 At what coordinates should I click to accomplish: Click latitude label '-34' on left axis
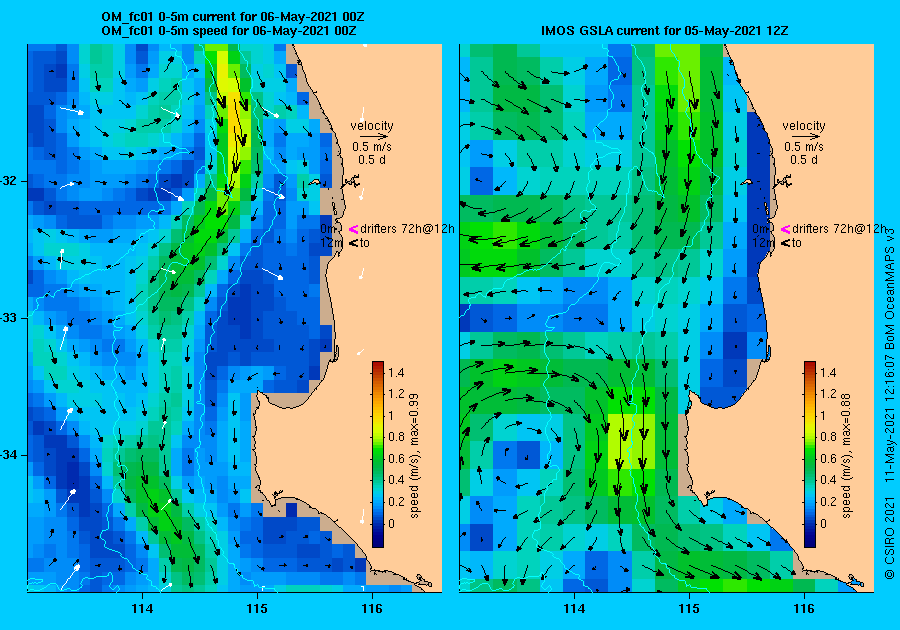pos(10,455)
